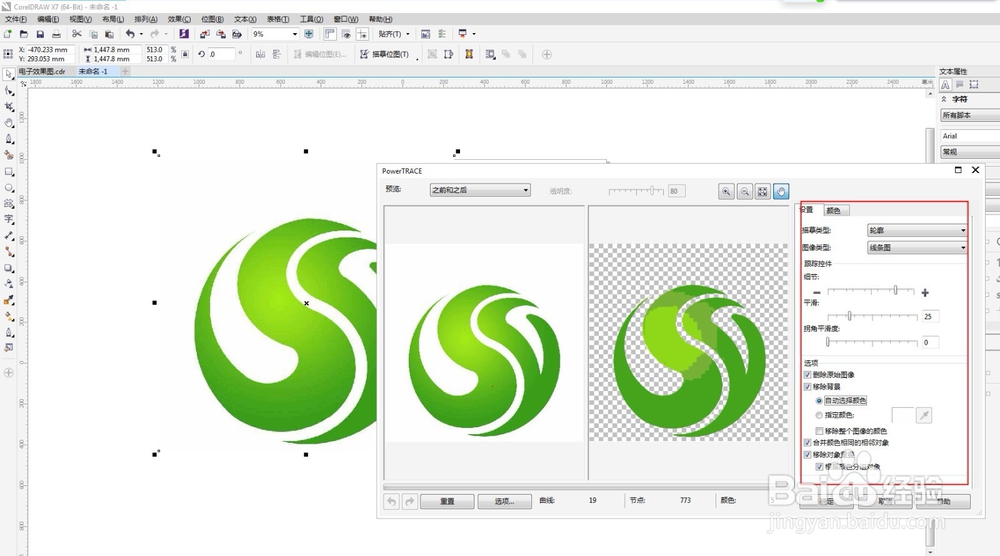Click the New document icon
1000x556 pixels.
(8, 34)
